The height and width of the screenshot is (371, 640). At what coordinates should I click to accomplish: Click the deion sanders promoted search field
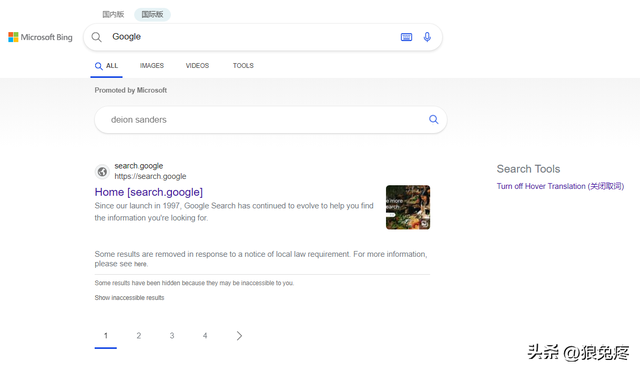271,120
